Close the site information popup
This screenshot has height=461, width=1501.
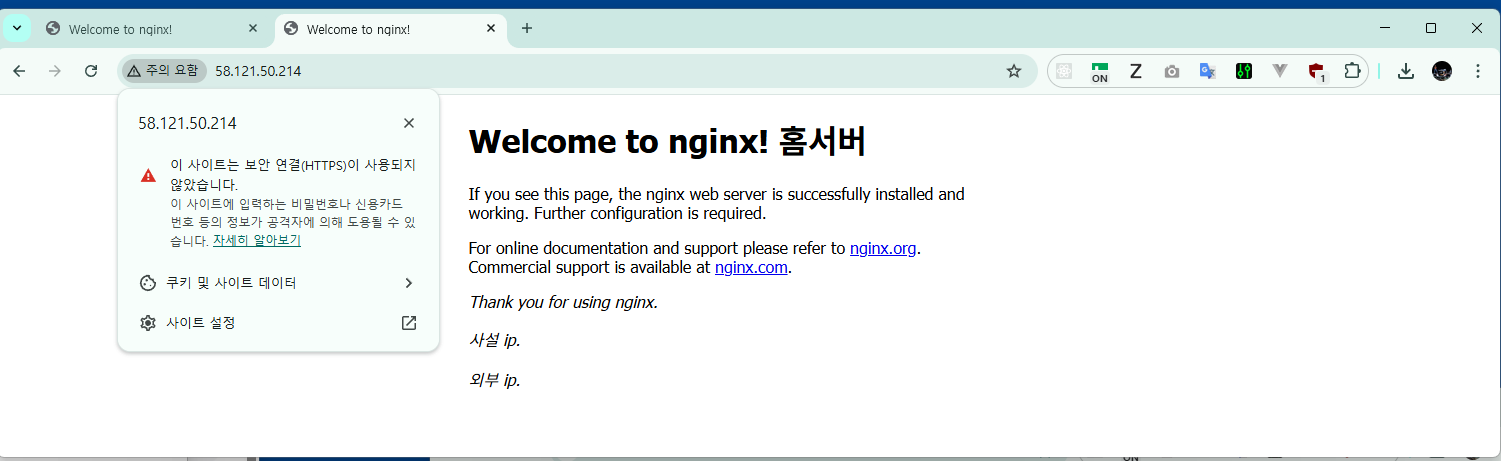tap(409, 123)
